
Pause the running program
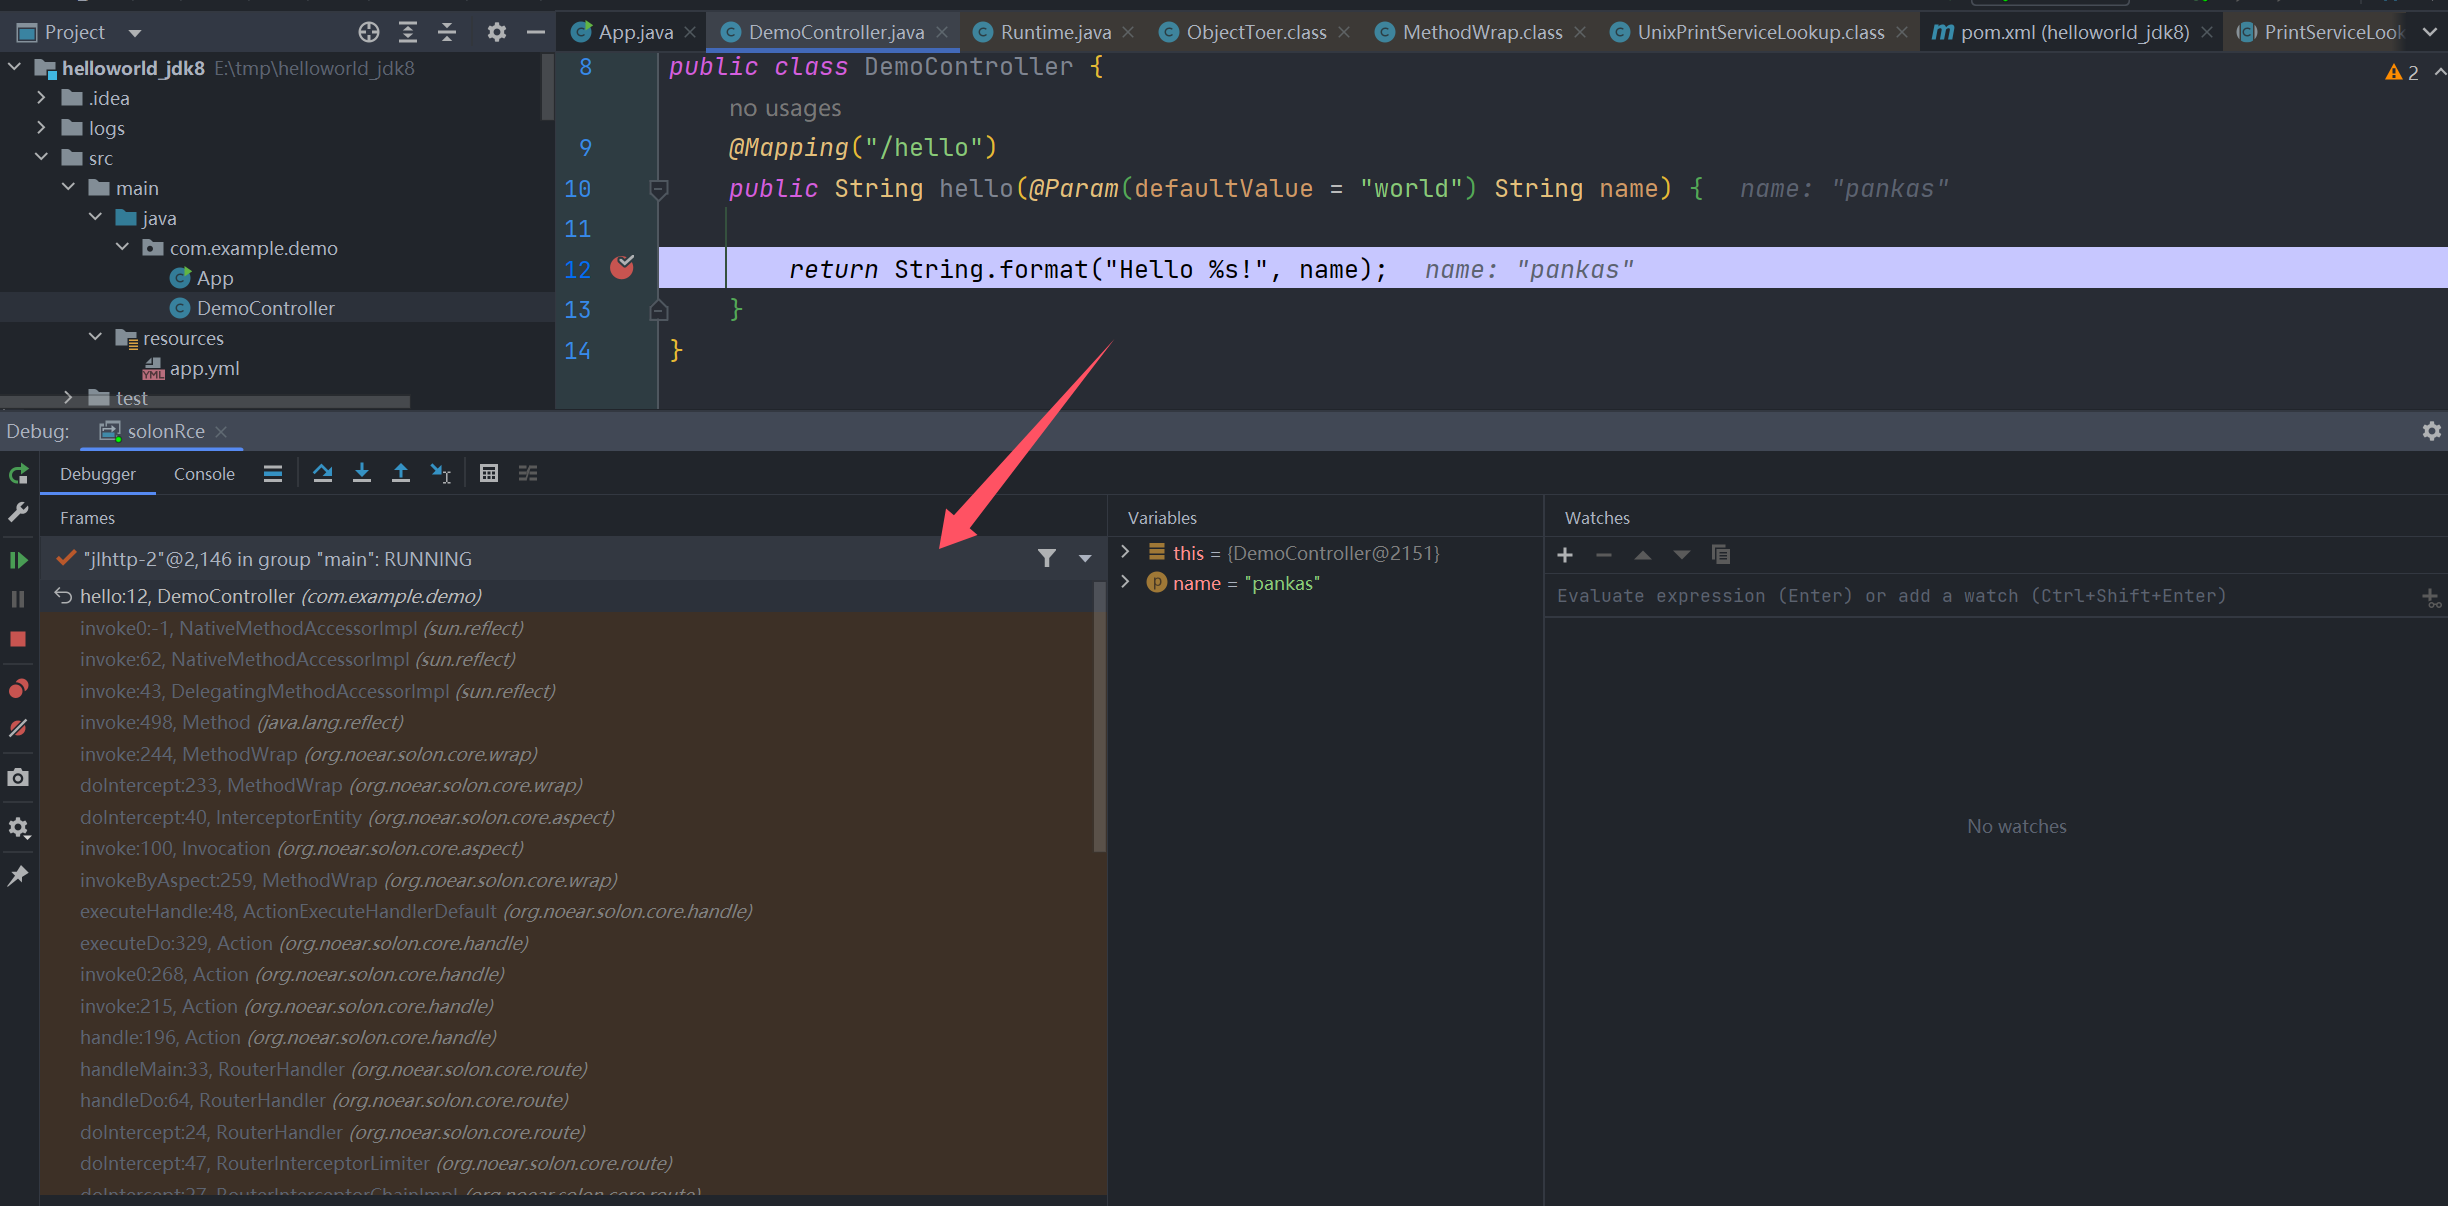pyautogui.click(x=18, y=599)
